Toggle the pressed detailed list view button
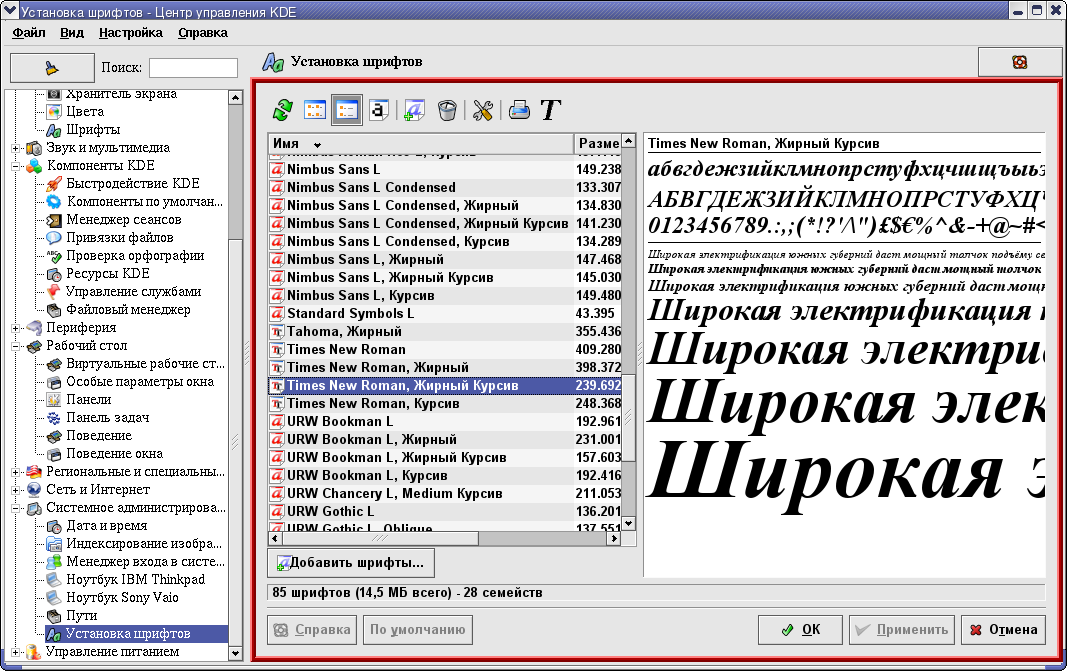This screenshot has height=671, width=1067. tap(346, 110)
